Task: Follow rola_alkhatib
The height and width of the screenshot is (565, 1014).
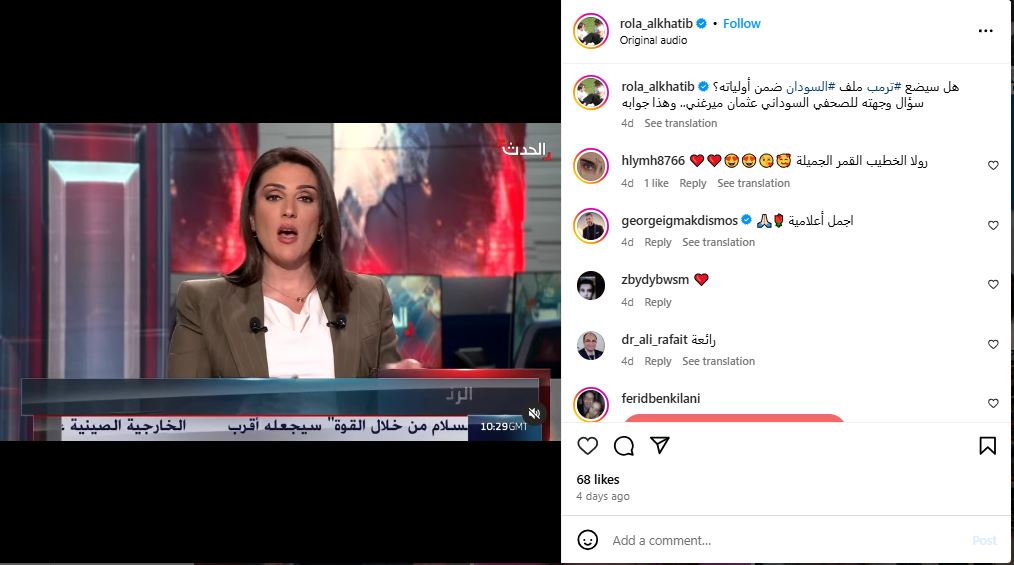Action: click(741, 23)
